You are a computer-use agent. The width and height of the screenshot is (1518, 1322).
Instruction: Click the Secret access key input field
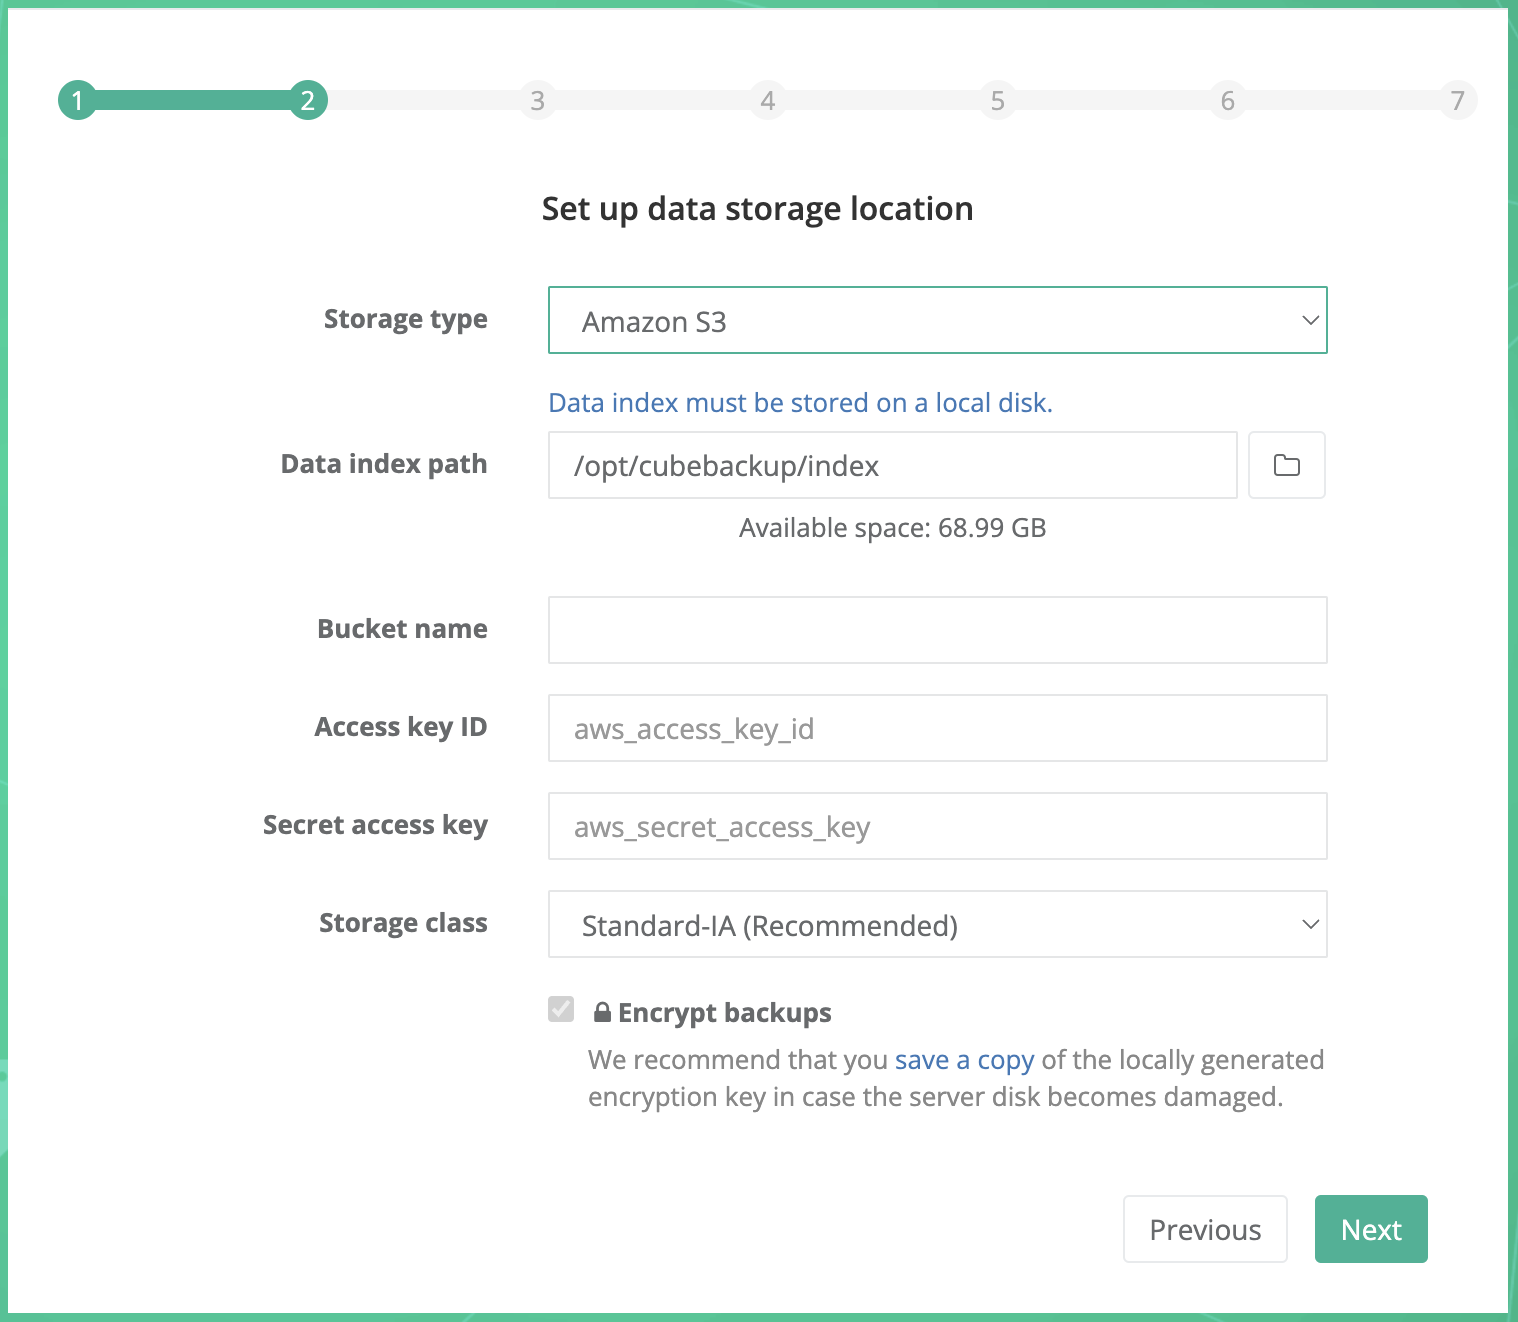click(x=937, y=826)
